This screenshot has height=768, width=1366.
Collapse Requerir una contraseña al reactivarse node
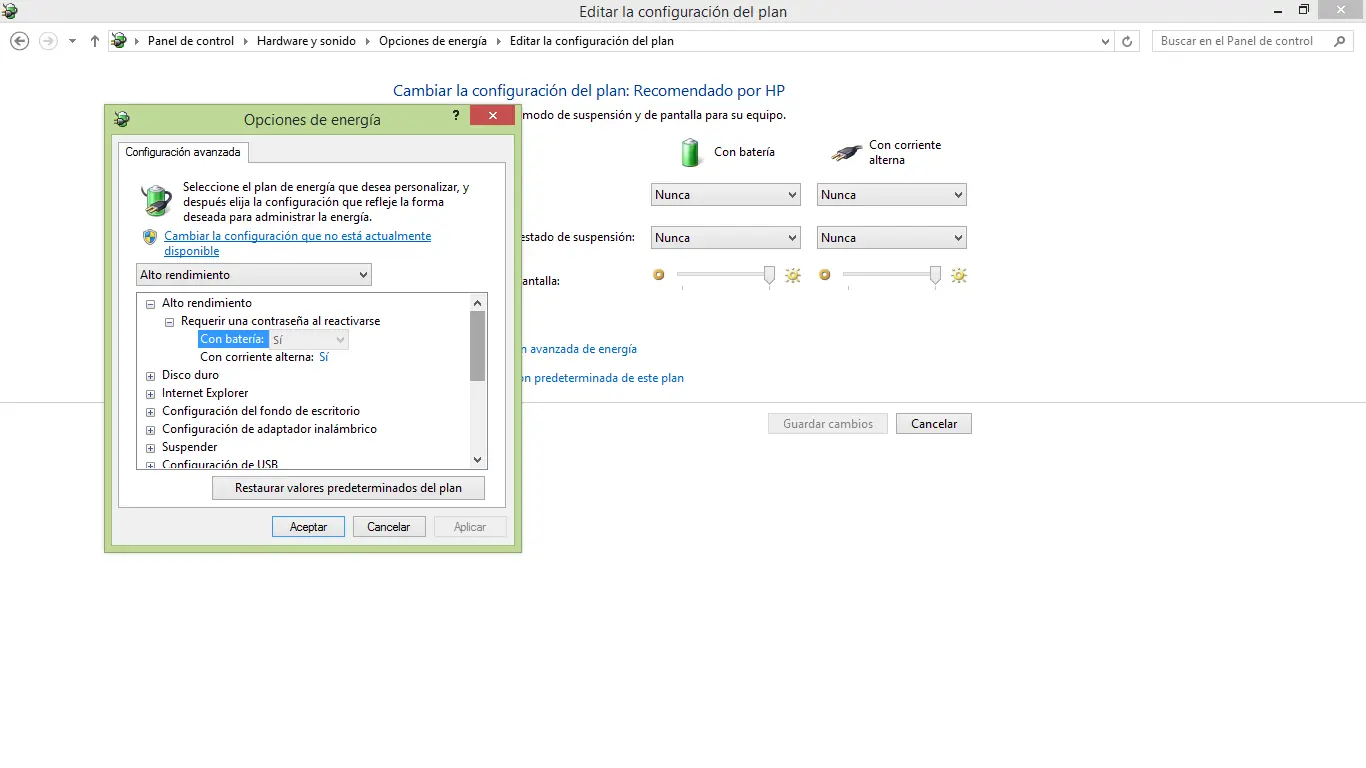click(x=170, y=322)
